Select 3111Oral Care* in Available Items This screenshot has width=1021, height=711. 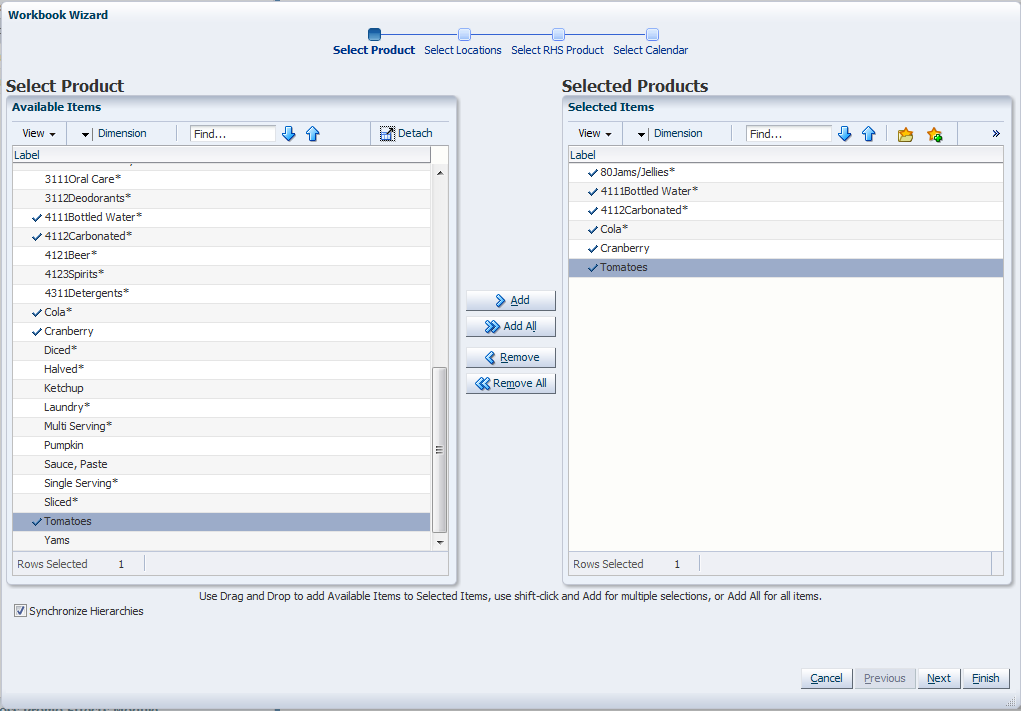point(221,179)
